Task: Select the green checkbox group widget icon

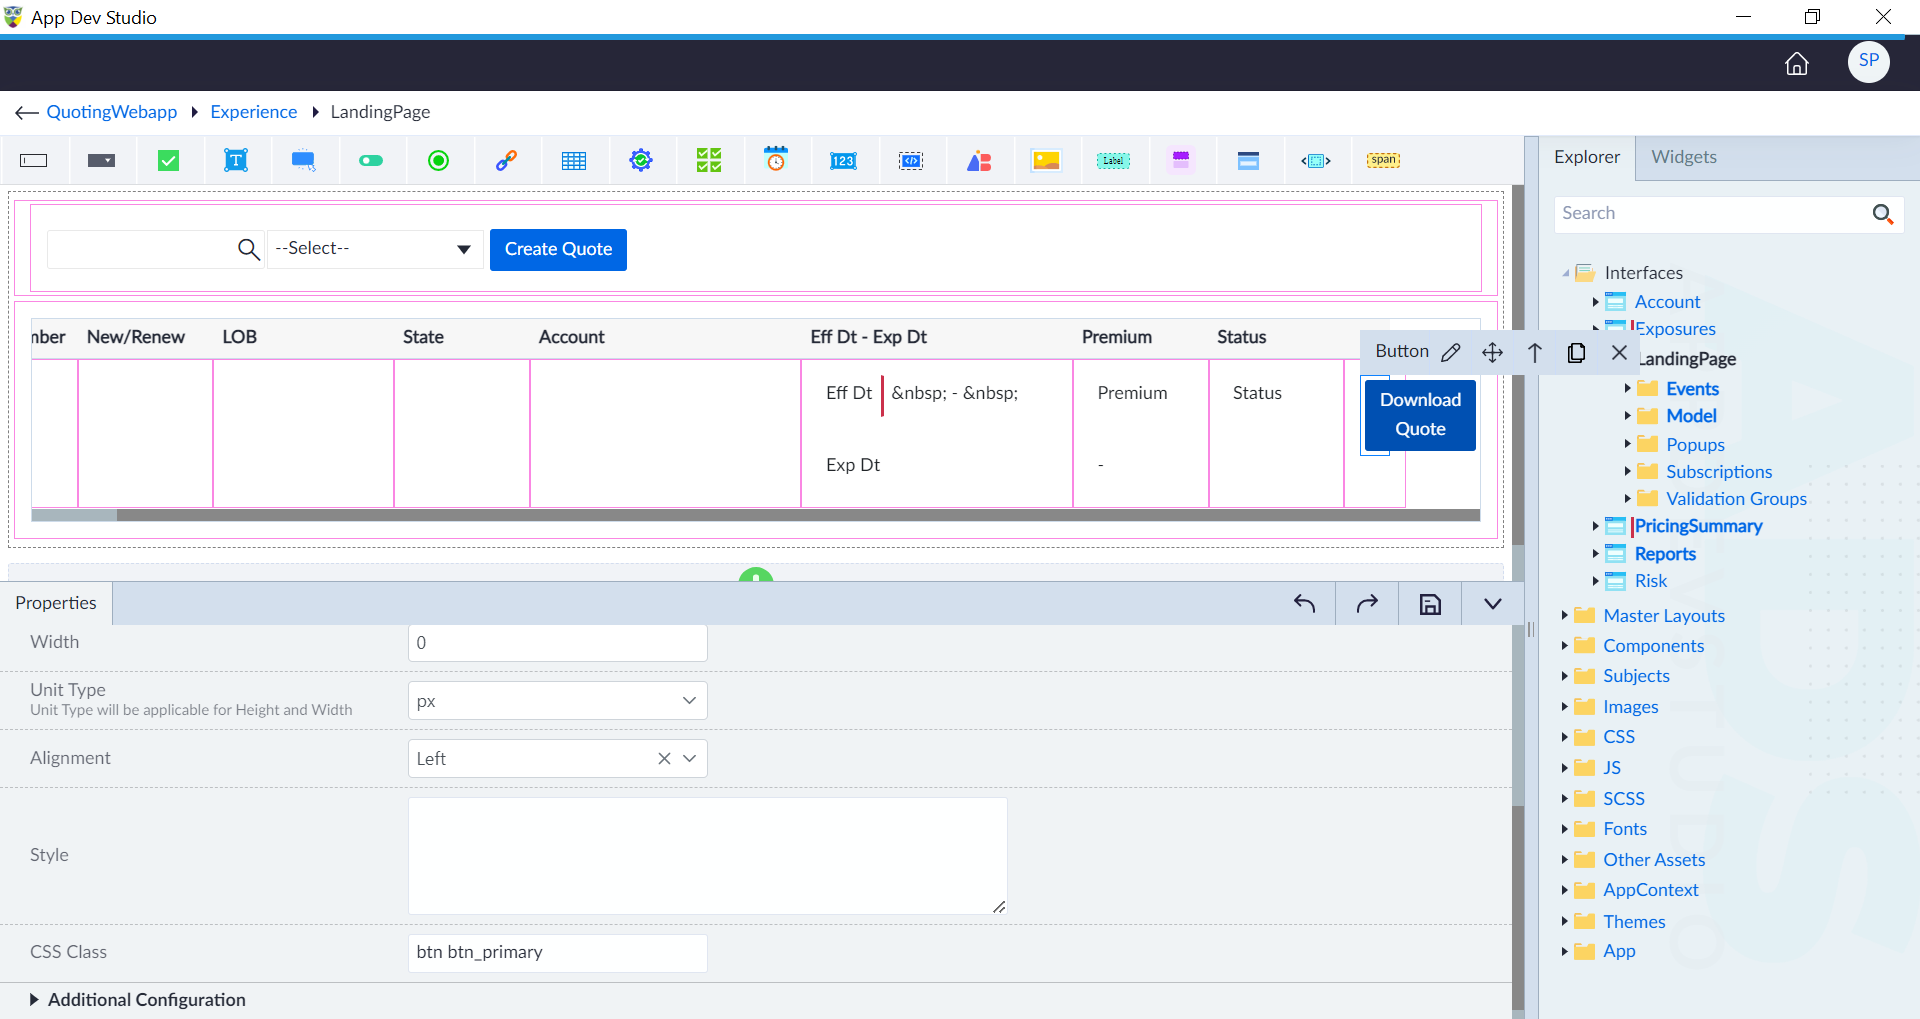Action: point(709,160)
